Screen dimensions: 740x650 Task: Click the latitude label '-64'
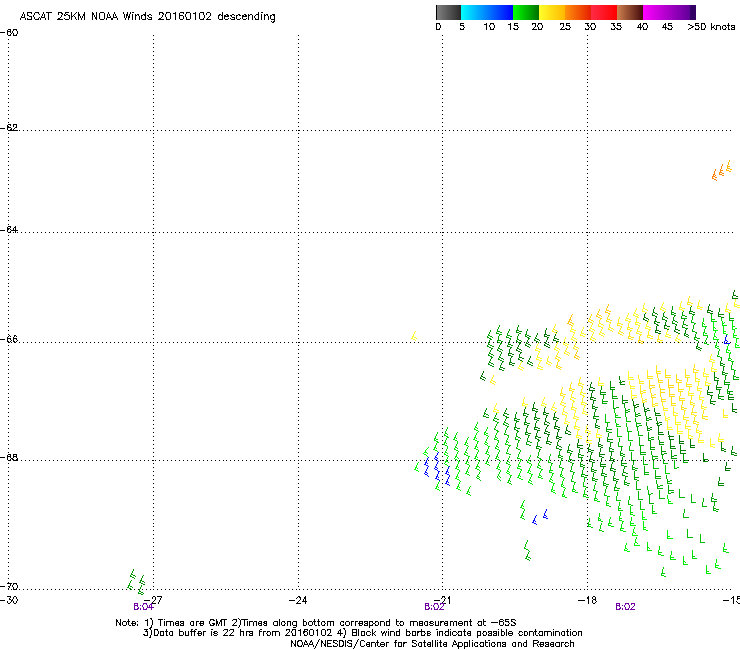tap(9, 230)
